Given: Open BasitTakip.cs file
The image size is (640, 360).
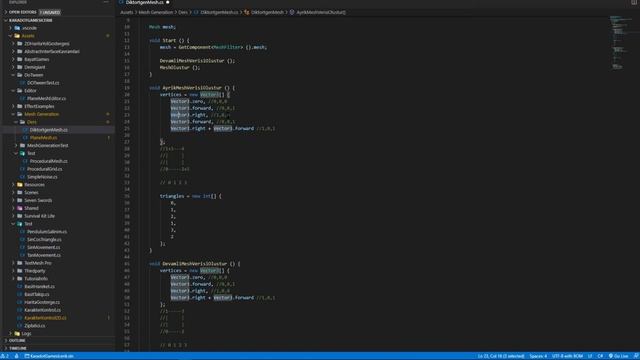Looking at the screenshot, I should 36,294.
